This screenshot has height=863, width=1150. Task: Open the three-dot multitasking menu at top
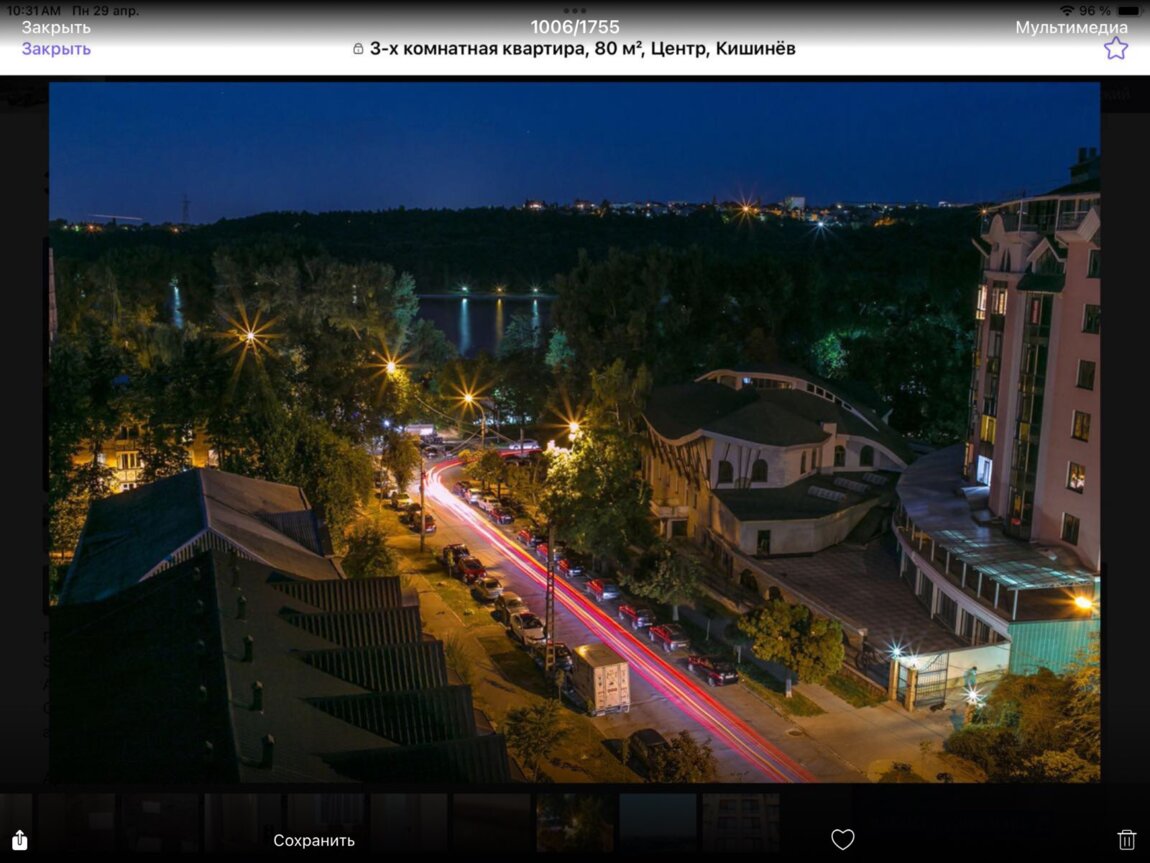tap(575, 10)
